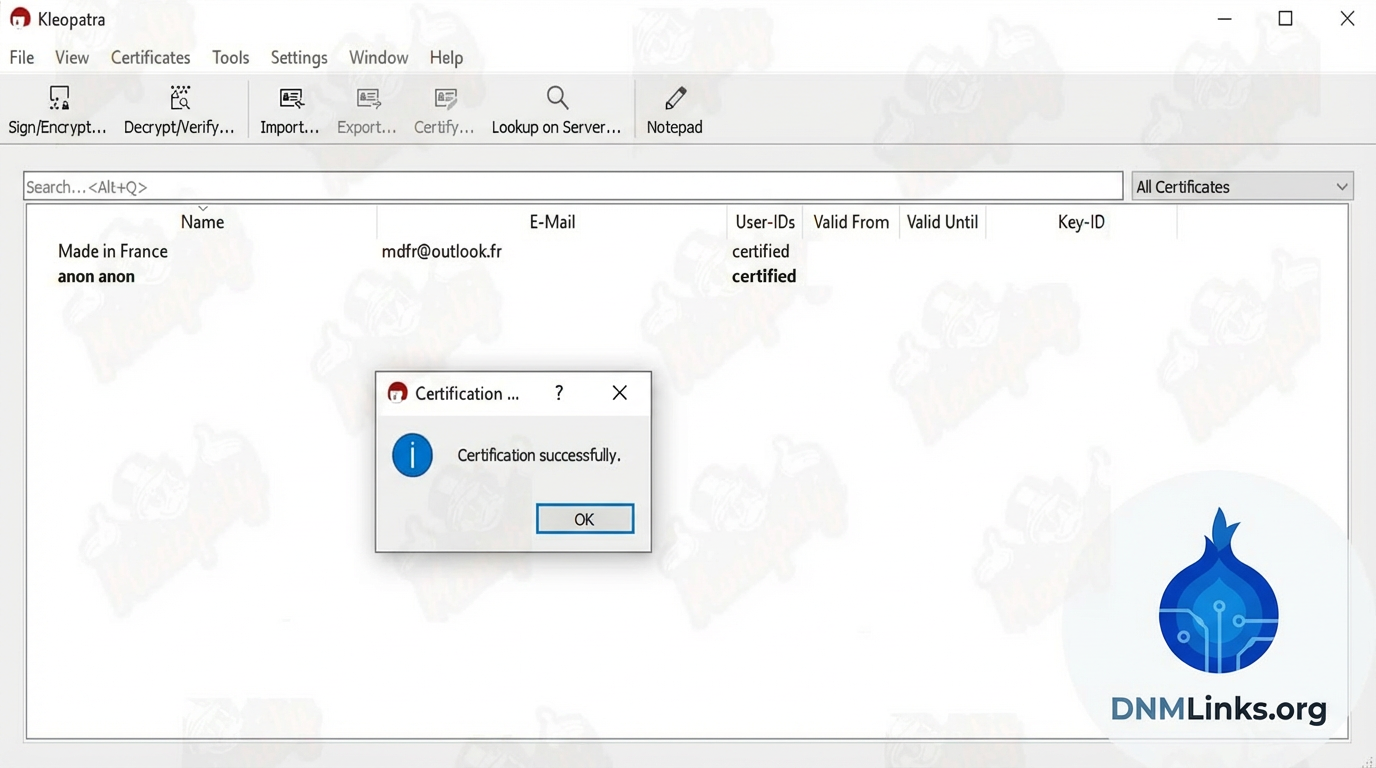Viewport: 1376px width, 768px height.
Task: Expand the All Certificates dropdown
Action: pyautogui.click(x=1242, y=187)
